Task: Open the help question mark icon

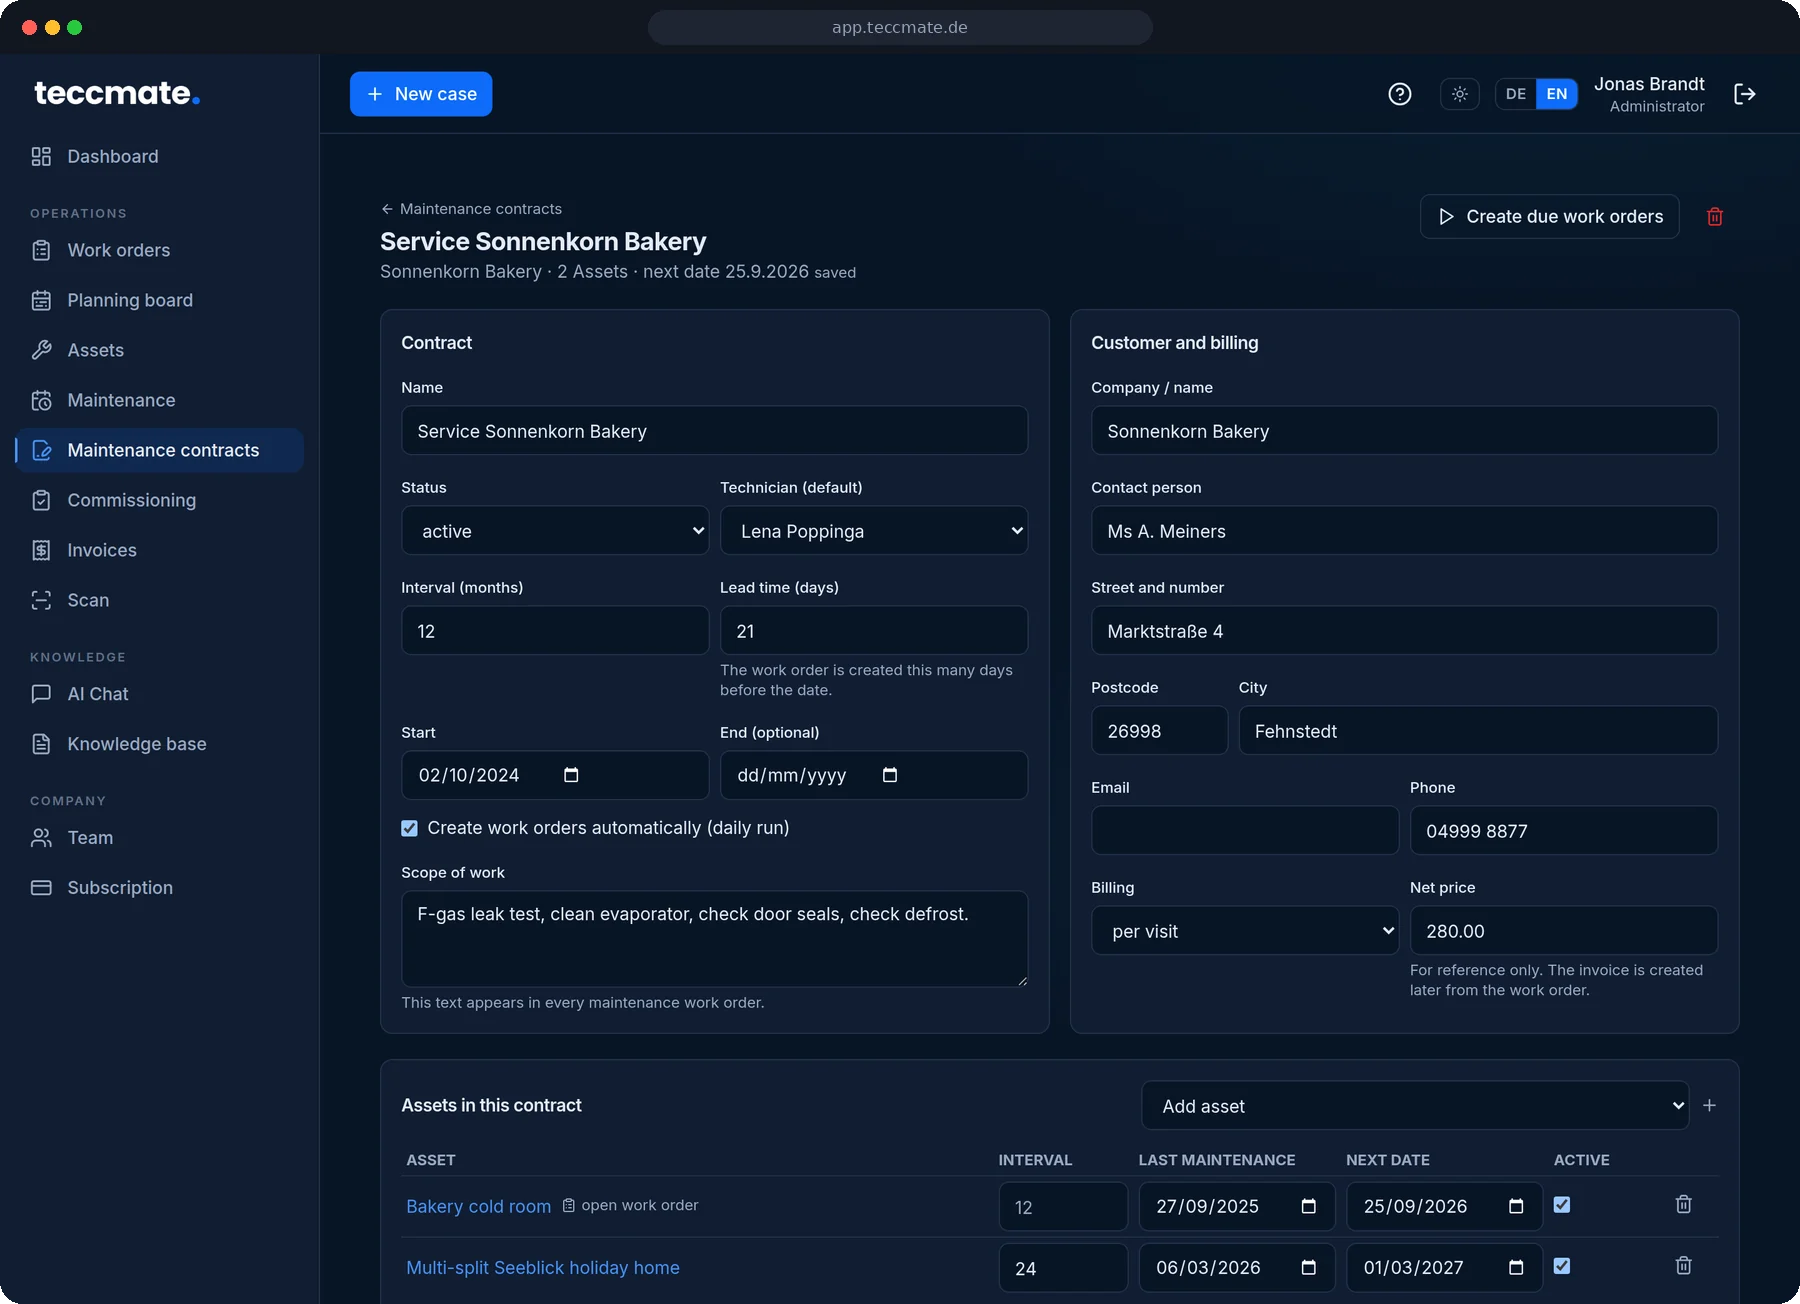Action: [x=1400, y=94]
